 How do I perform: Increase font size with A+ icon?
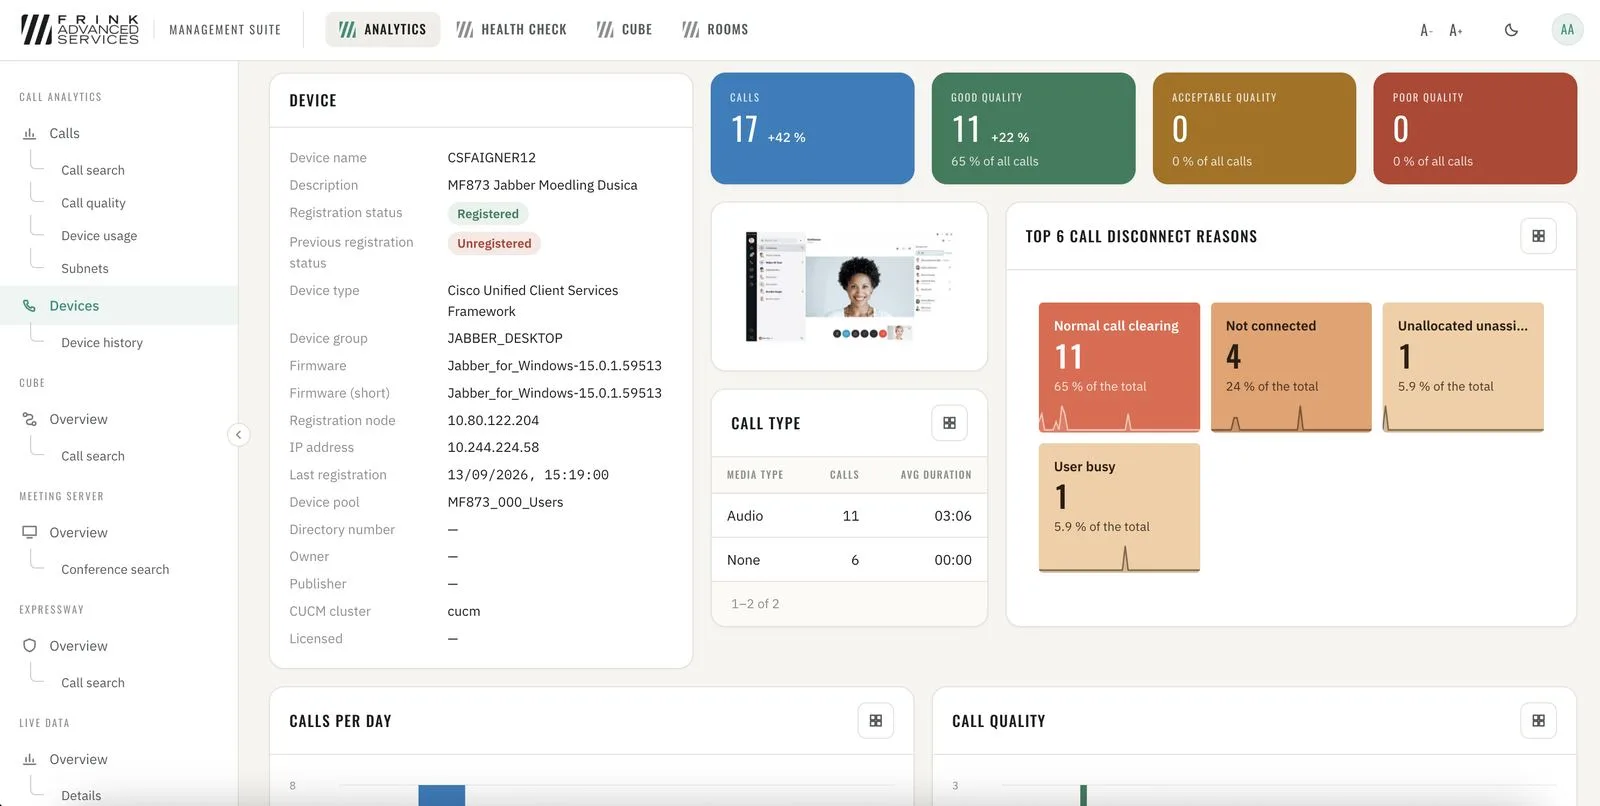(x=1456, y=30)
